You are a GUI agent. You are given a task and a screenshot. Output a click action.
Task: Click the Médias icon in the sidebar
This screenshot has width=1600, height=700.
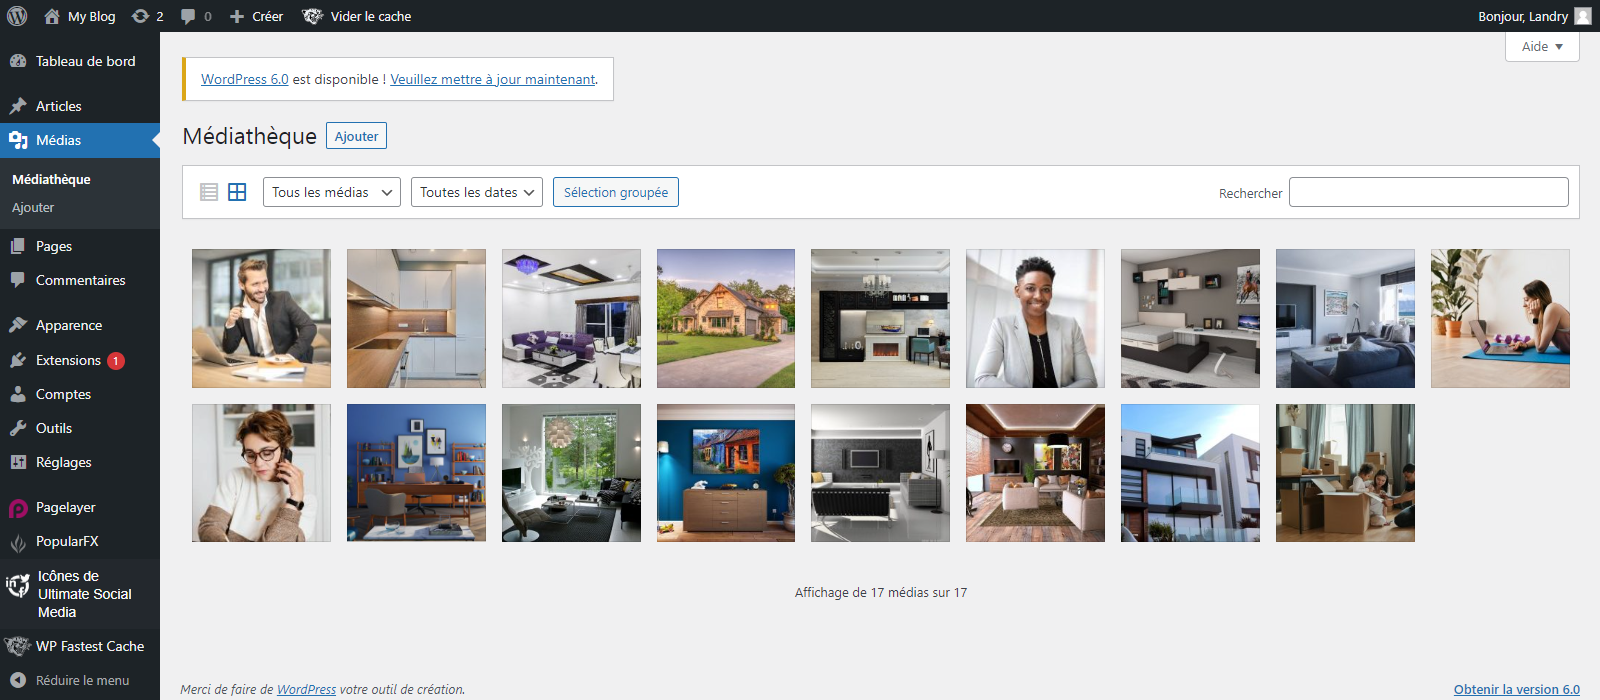(x=18, y=140)
